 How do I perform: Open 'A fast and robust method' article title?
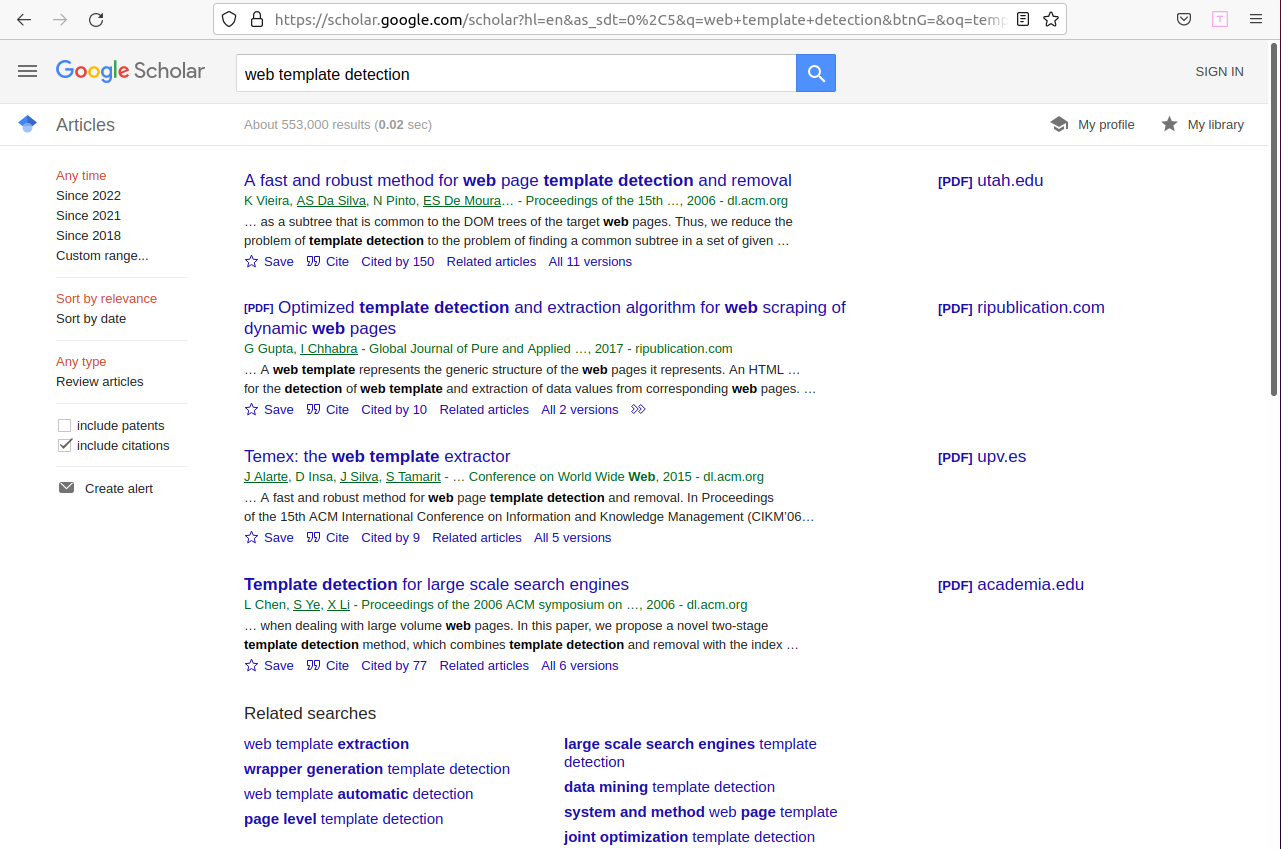point(518,181)
